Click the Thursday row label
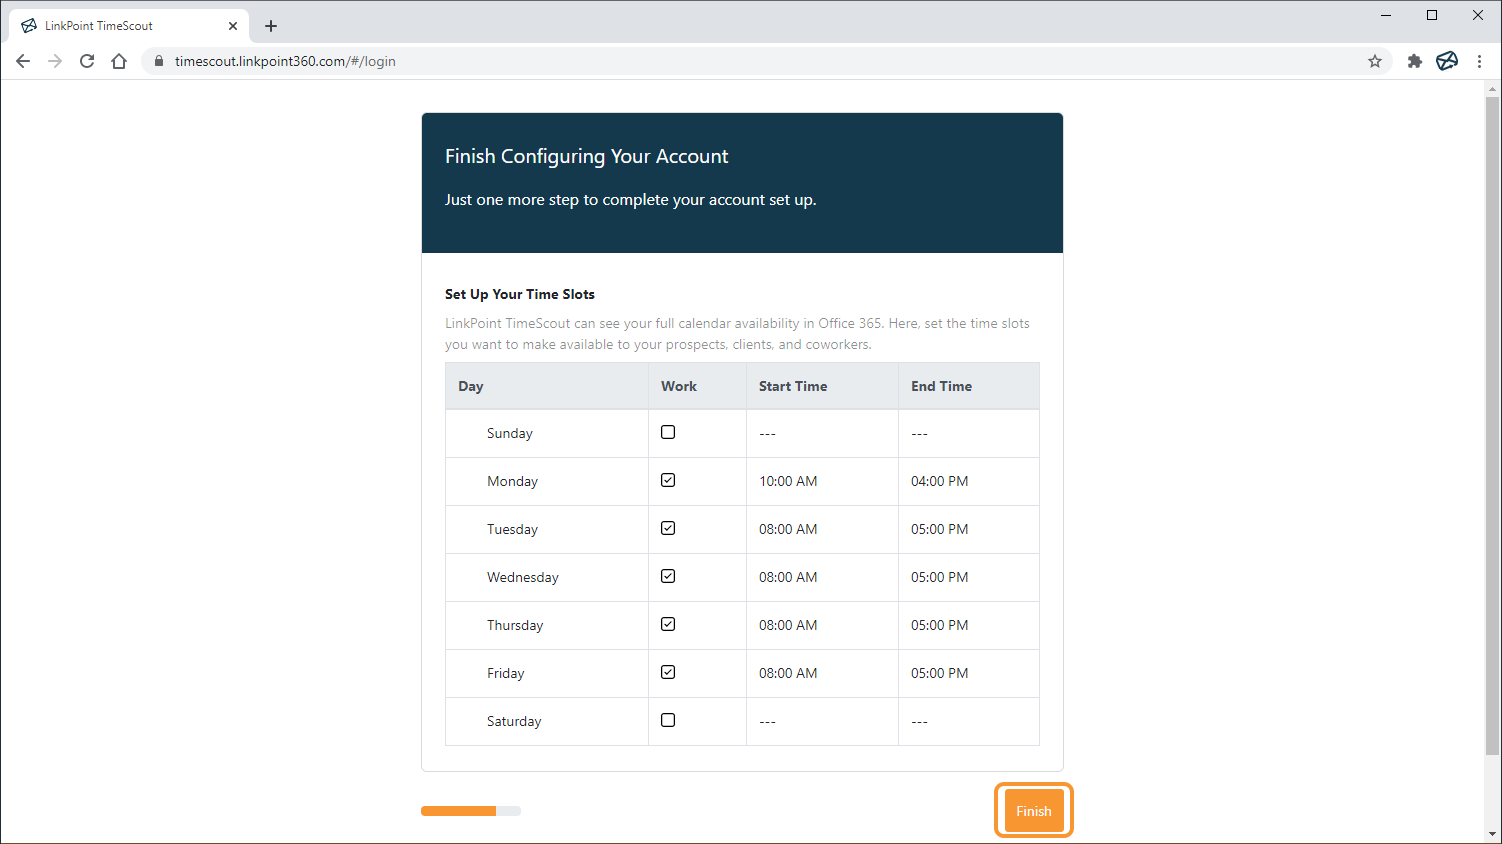This screenshot has width=1502, height=844. (x=515, y=625)
